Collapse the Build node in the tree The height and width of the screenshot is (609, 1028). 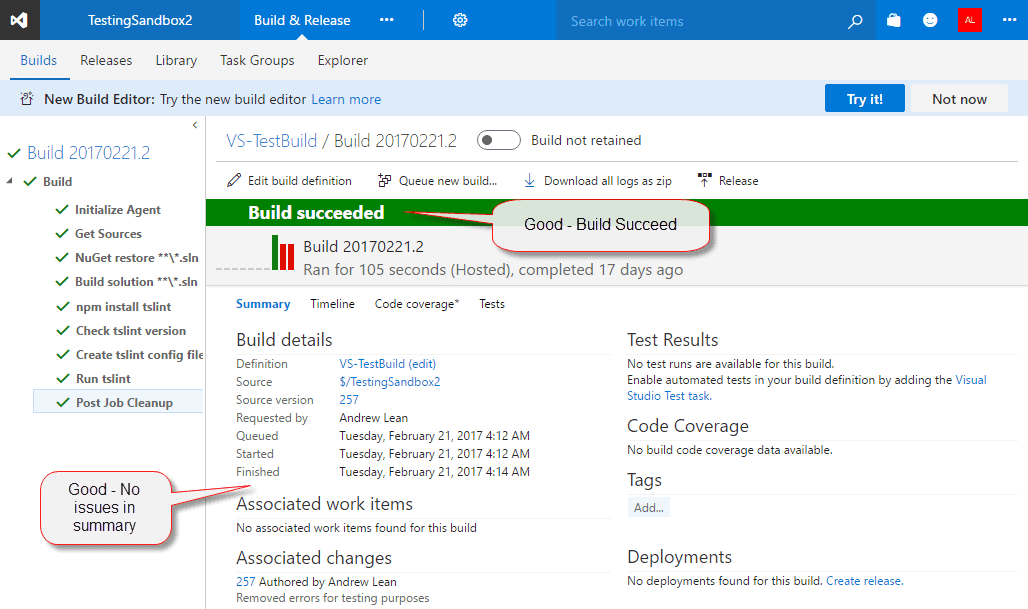point(10,182)
